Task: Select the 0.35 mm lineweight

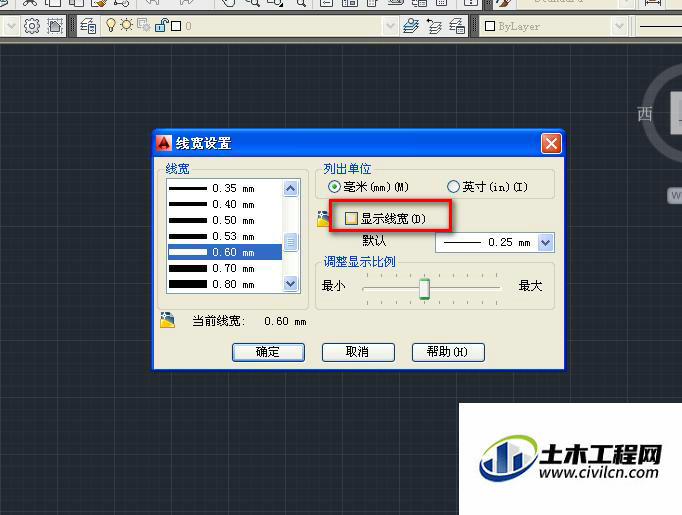Action: point(225,188)
